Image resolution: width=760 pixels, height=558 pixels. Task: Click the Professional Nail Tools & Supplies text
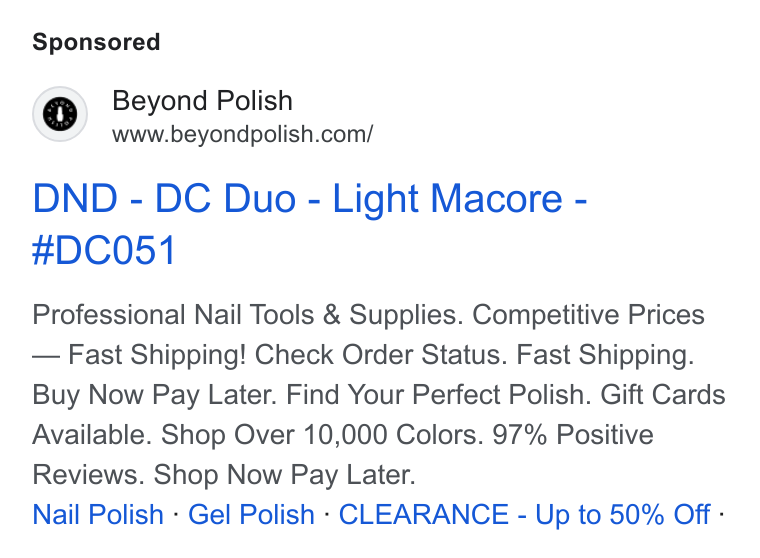(x=245, y=315)
